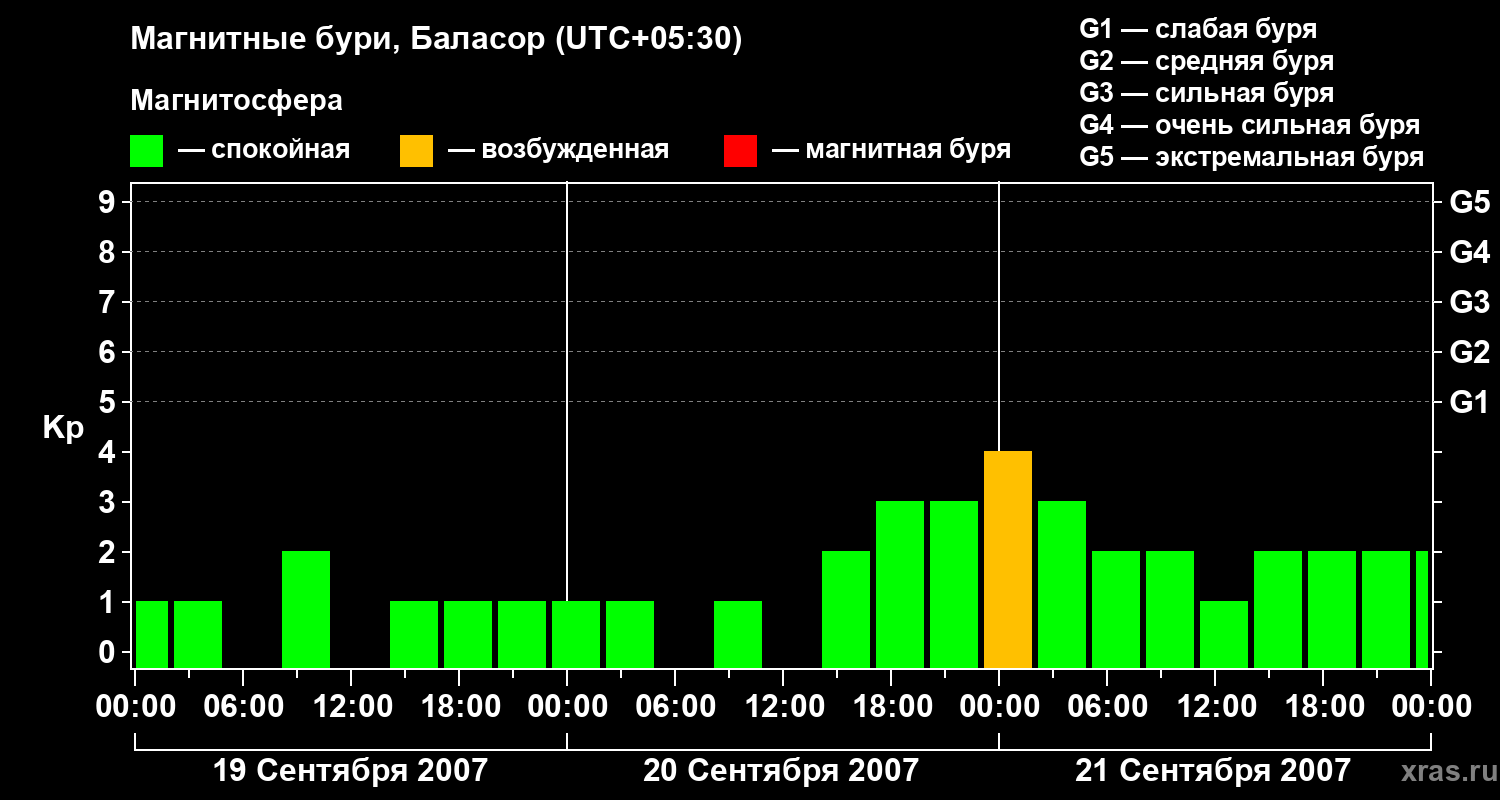Screen dimensions: 1500x800
Task: Click the orange 'возбужденная' legend swatch
Action: click(416, 151)
